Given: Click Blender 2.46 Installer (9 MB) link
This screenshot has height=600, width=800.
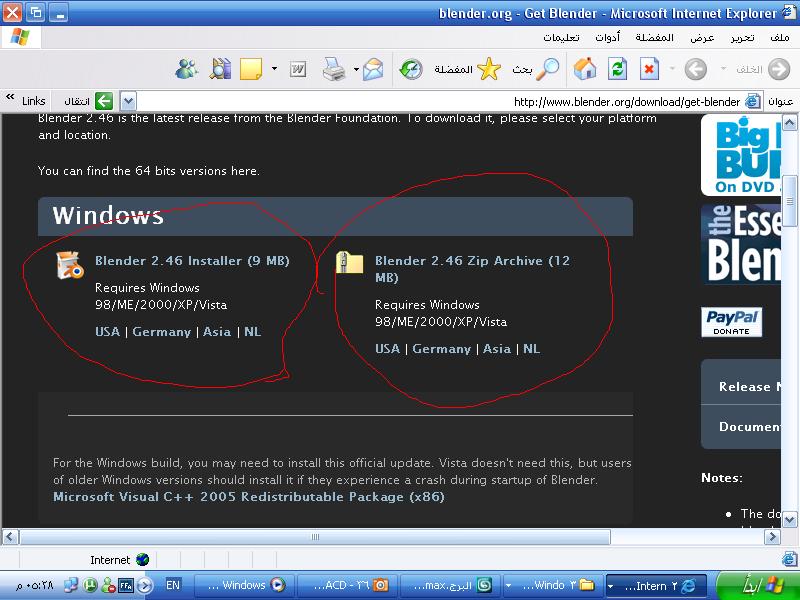Looking at the screenshot, I should [x=192, y=261].
